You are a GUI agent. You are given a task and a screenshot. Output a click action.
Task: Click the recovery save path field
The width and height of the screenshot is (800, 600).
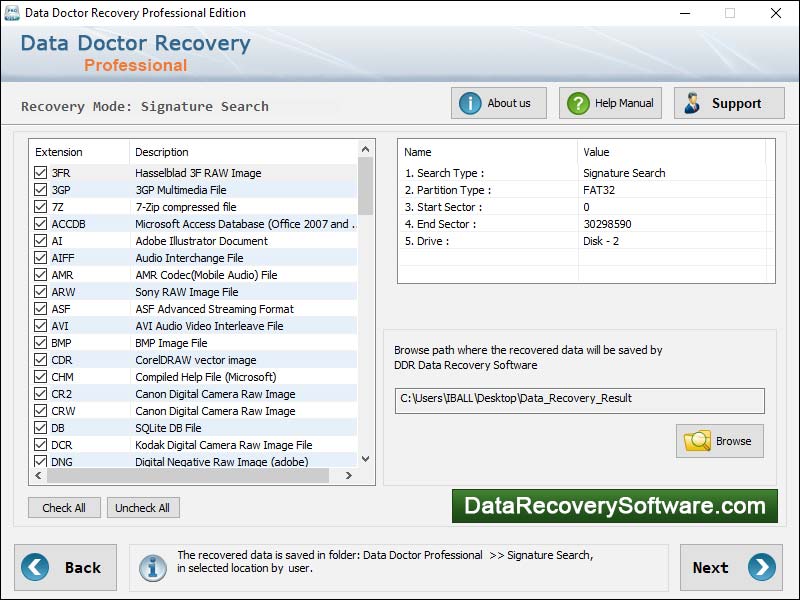click(580, 399)
